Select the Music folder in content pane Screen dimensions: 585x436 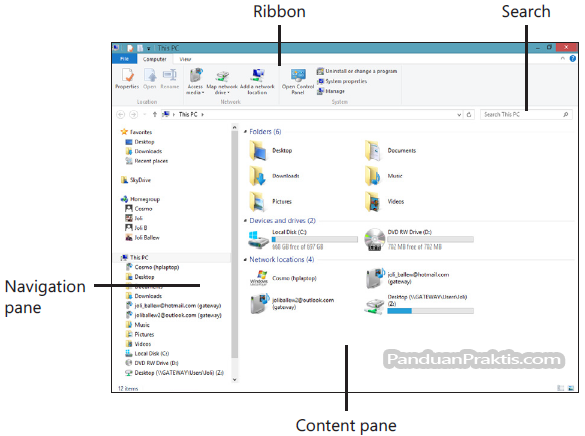point(384,176)
